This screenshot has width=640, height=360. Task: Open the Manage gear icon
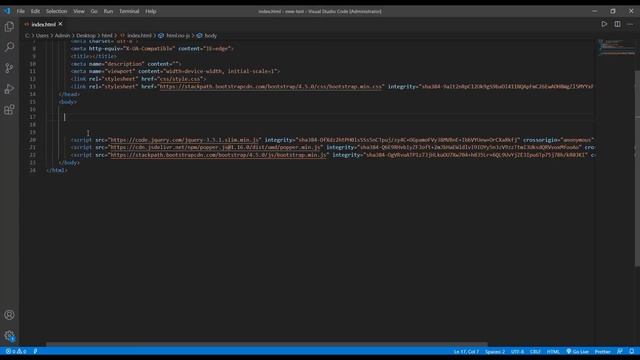[x=9, y=336]
